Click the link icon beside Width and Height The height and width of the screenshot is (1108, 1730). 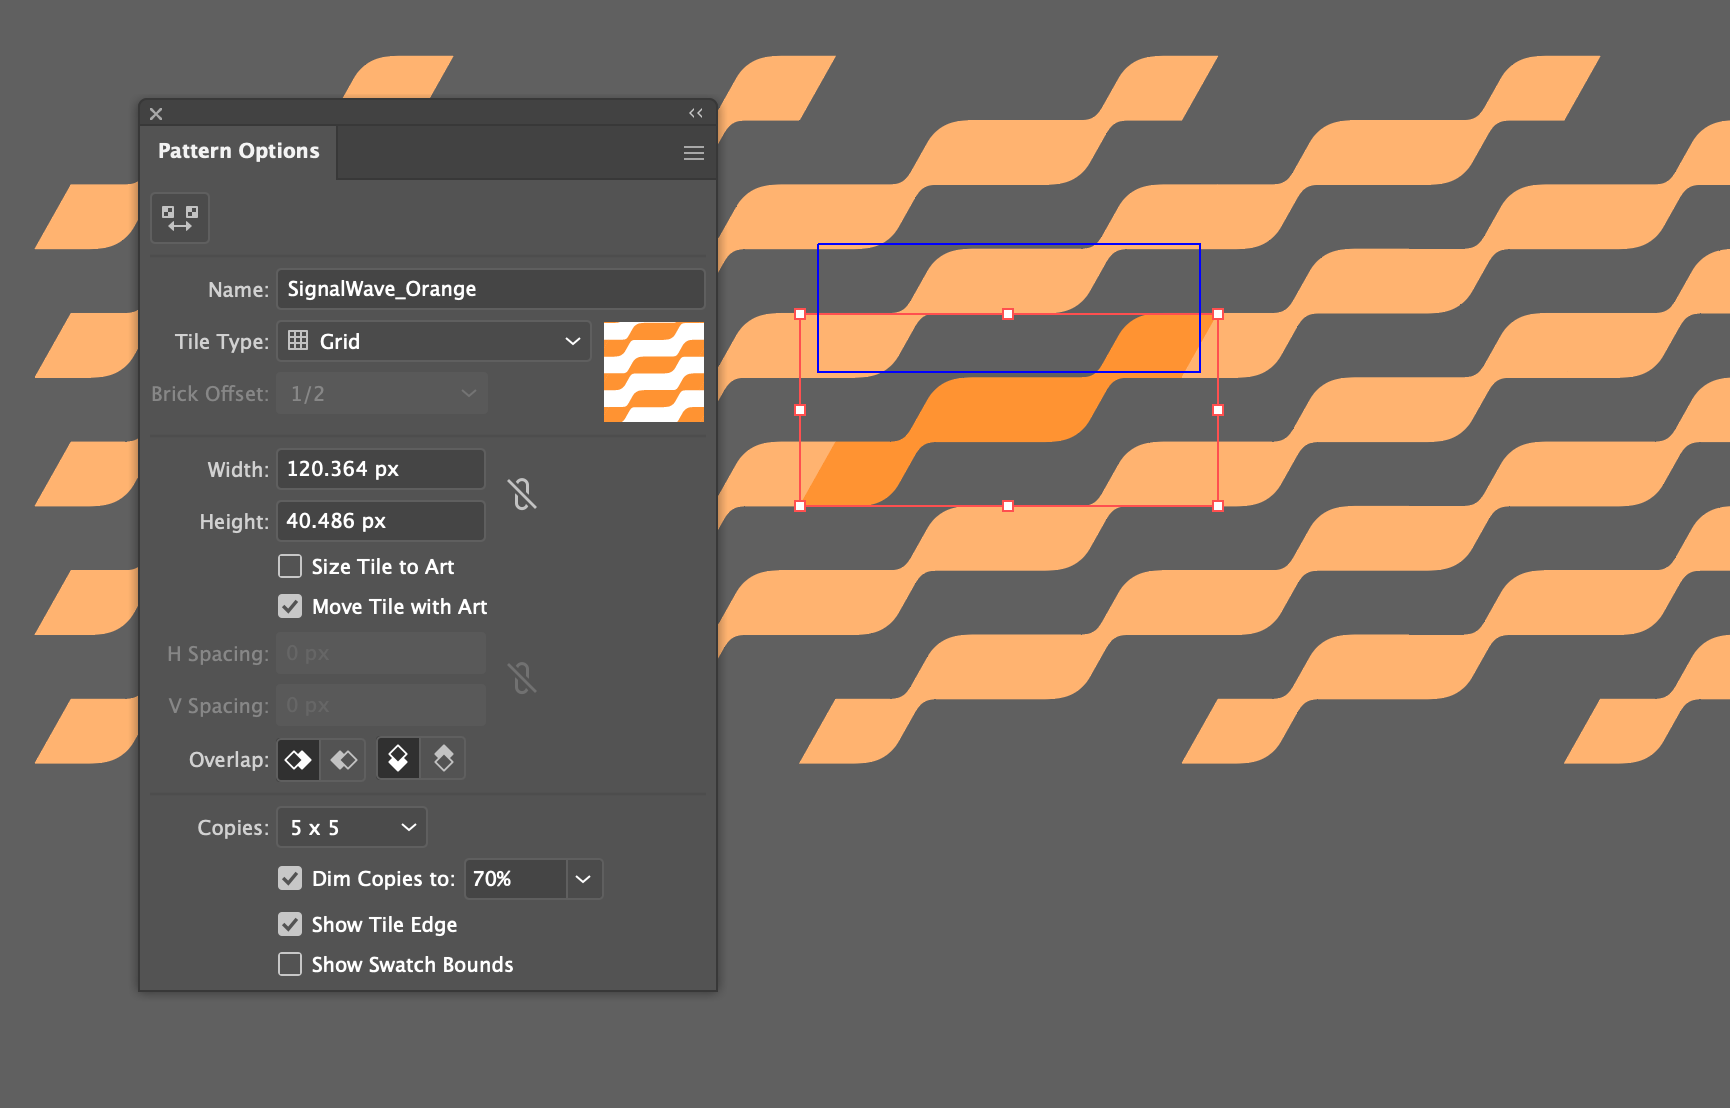click(x=521, y=493)
